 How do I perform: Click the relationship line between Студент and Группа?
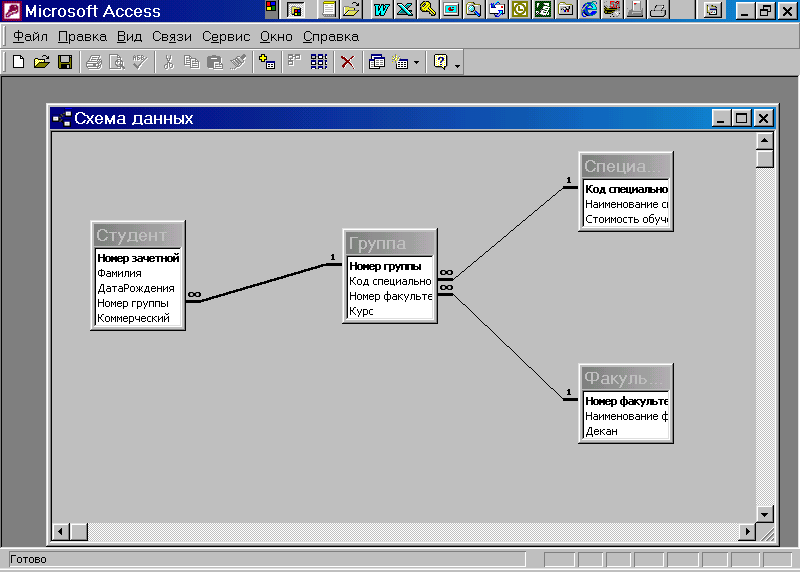click(x=263, y=283)
